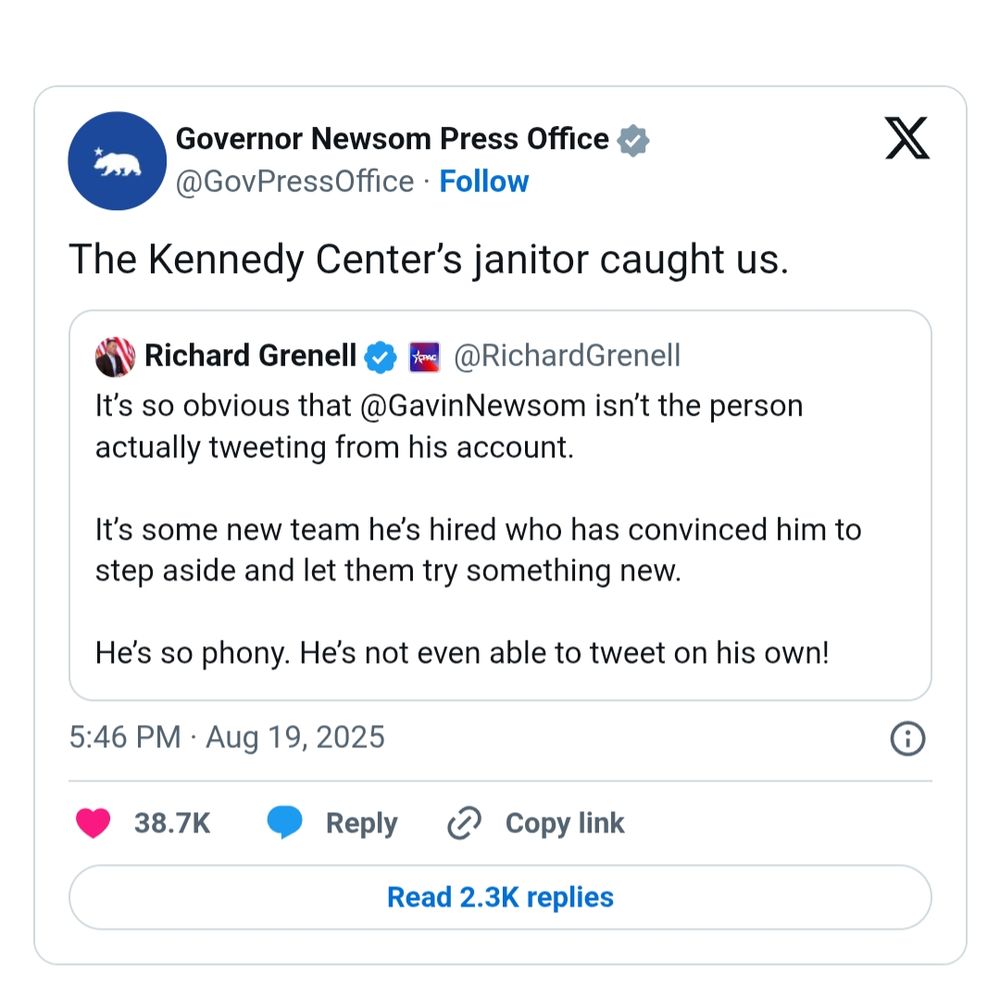Image resolution: width=1000 pixels, height=1000 pixels.
Task: Click the Copy link text
Action: point(564,823)
